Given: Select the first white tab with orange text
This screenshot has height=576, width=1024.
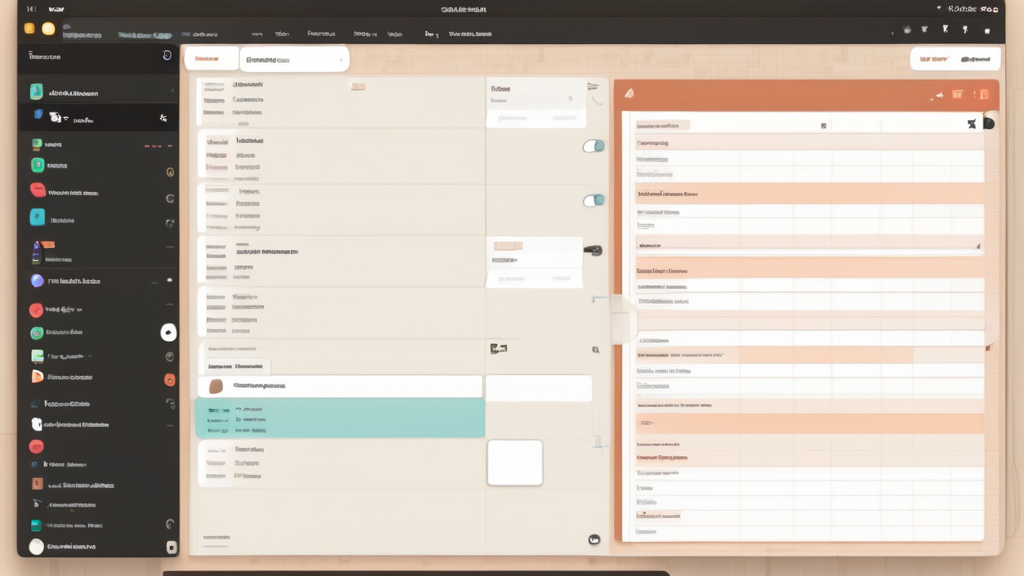Looking at the screenshot, I should point(209,59).
